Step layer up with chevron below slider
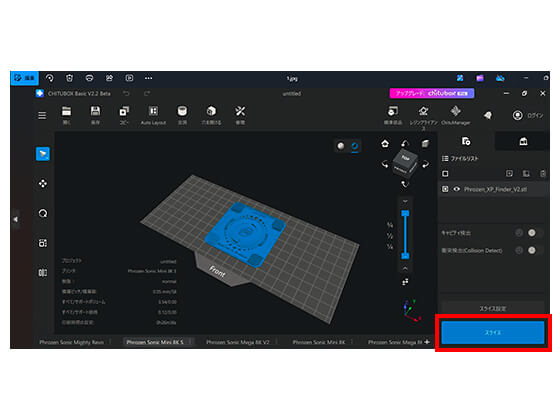The width and height of the screenshot is (560, 420). (x=405, y=268)
